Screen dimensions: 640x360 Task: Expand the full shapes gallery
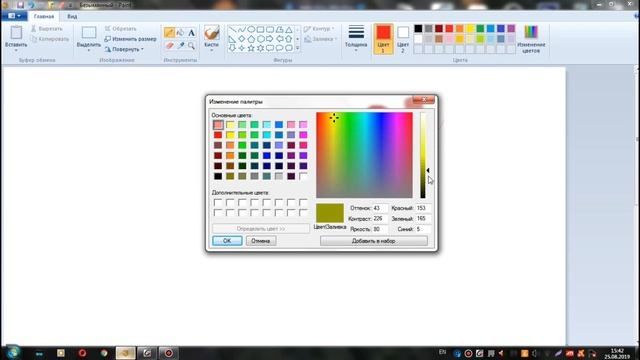click(298, 48)
